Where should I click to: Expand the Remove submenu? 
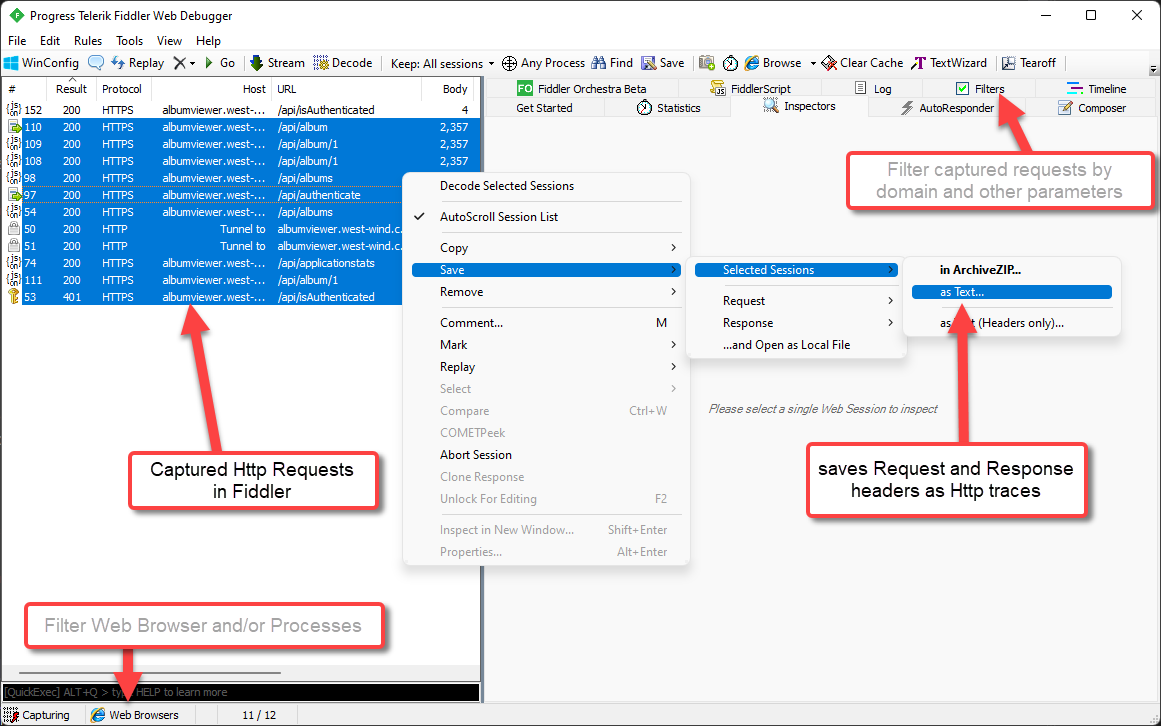point(546,292)
